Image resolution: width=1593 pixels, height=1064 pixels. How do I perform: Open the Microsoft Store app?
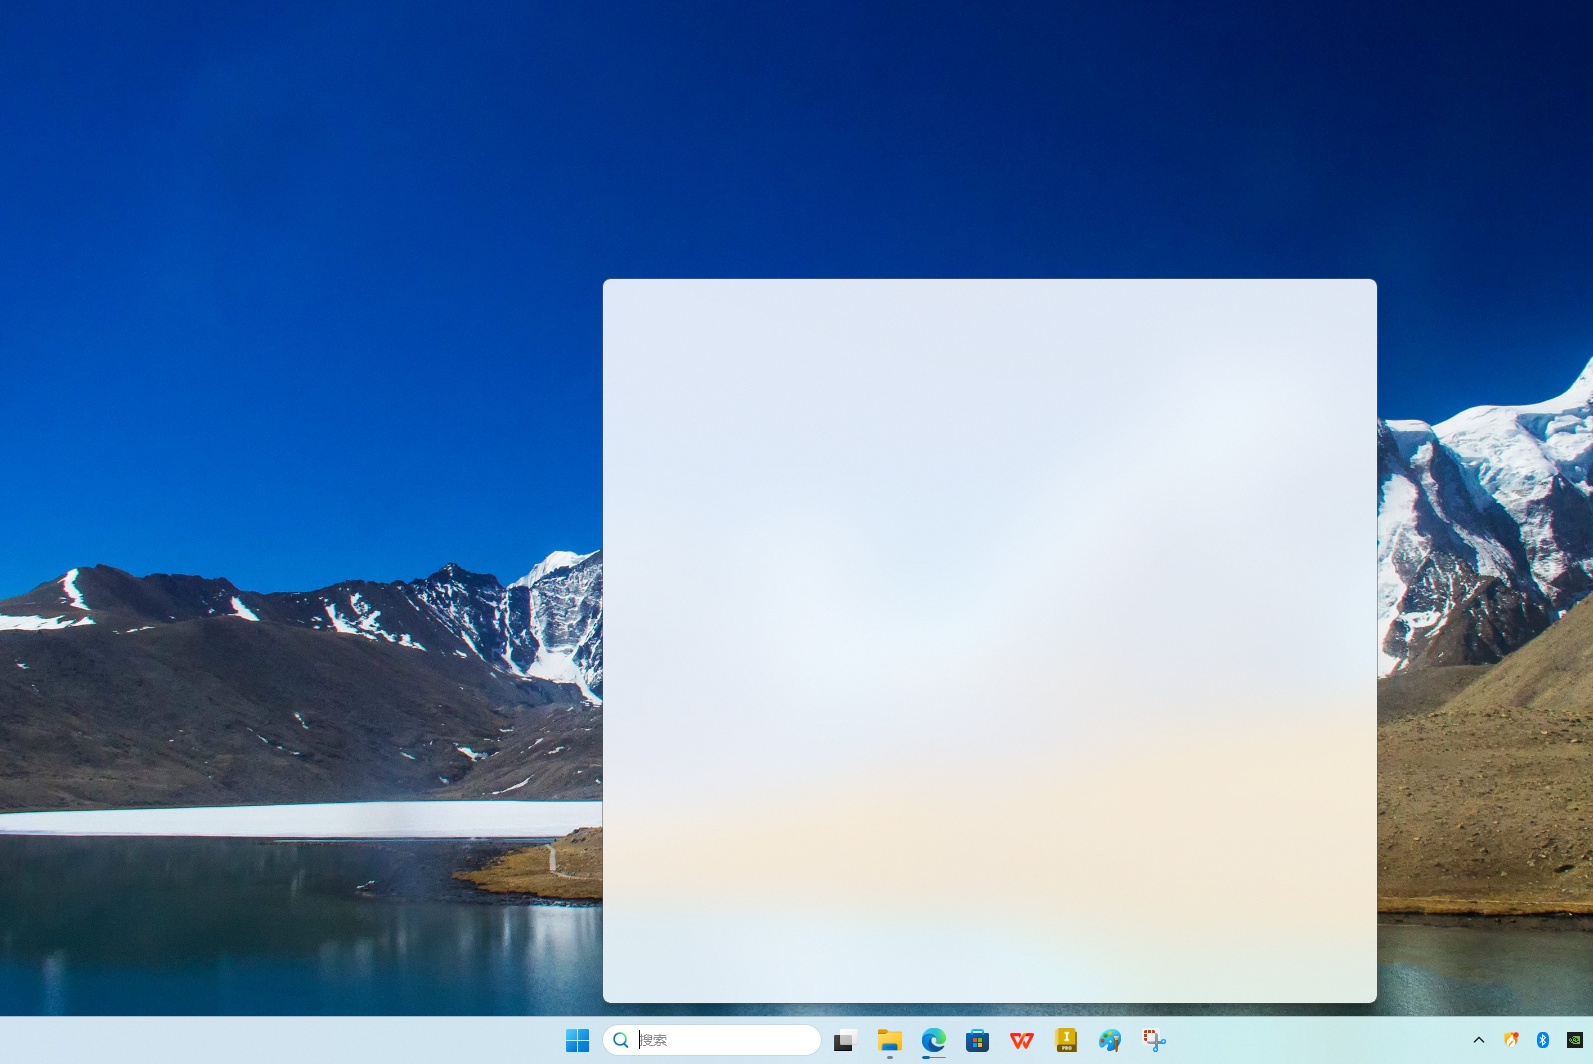(x=977, y=1040)
